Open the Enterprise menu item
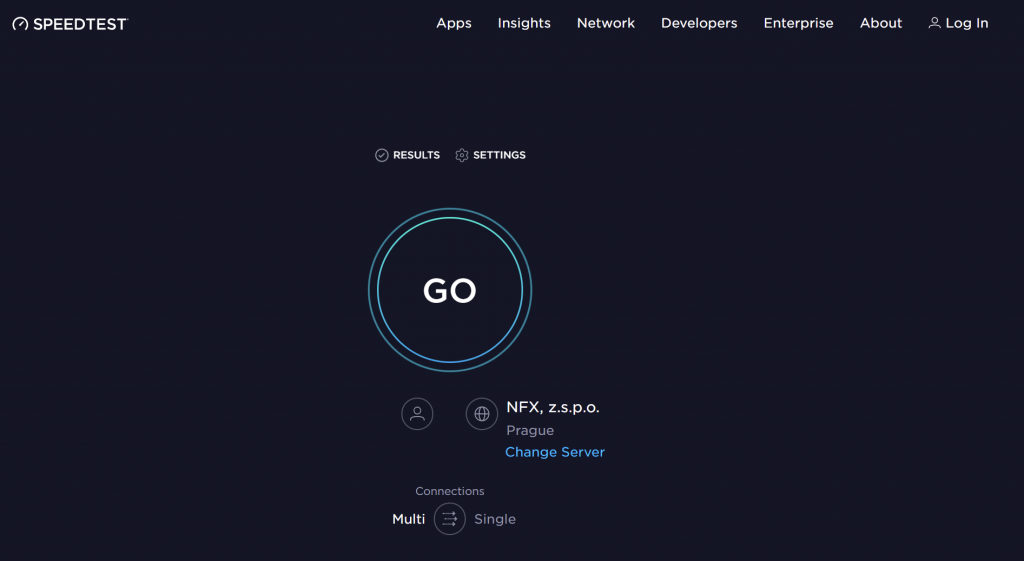Screen dimensions: 1024x561 pyautogui.click(x=798, y=23)
